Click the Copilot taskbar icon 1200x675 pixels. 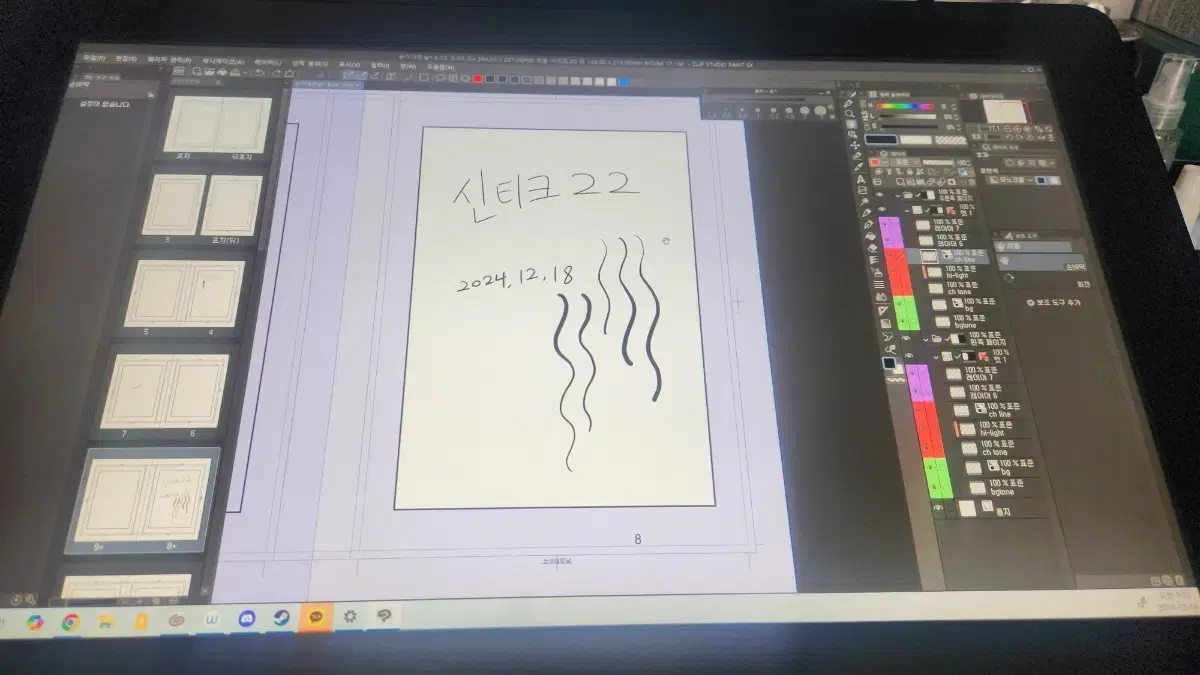[35, 622]
